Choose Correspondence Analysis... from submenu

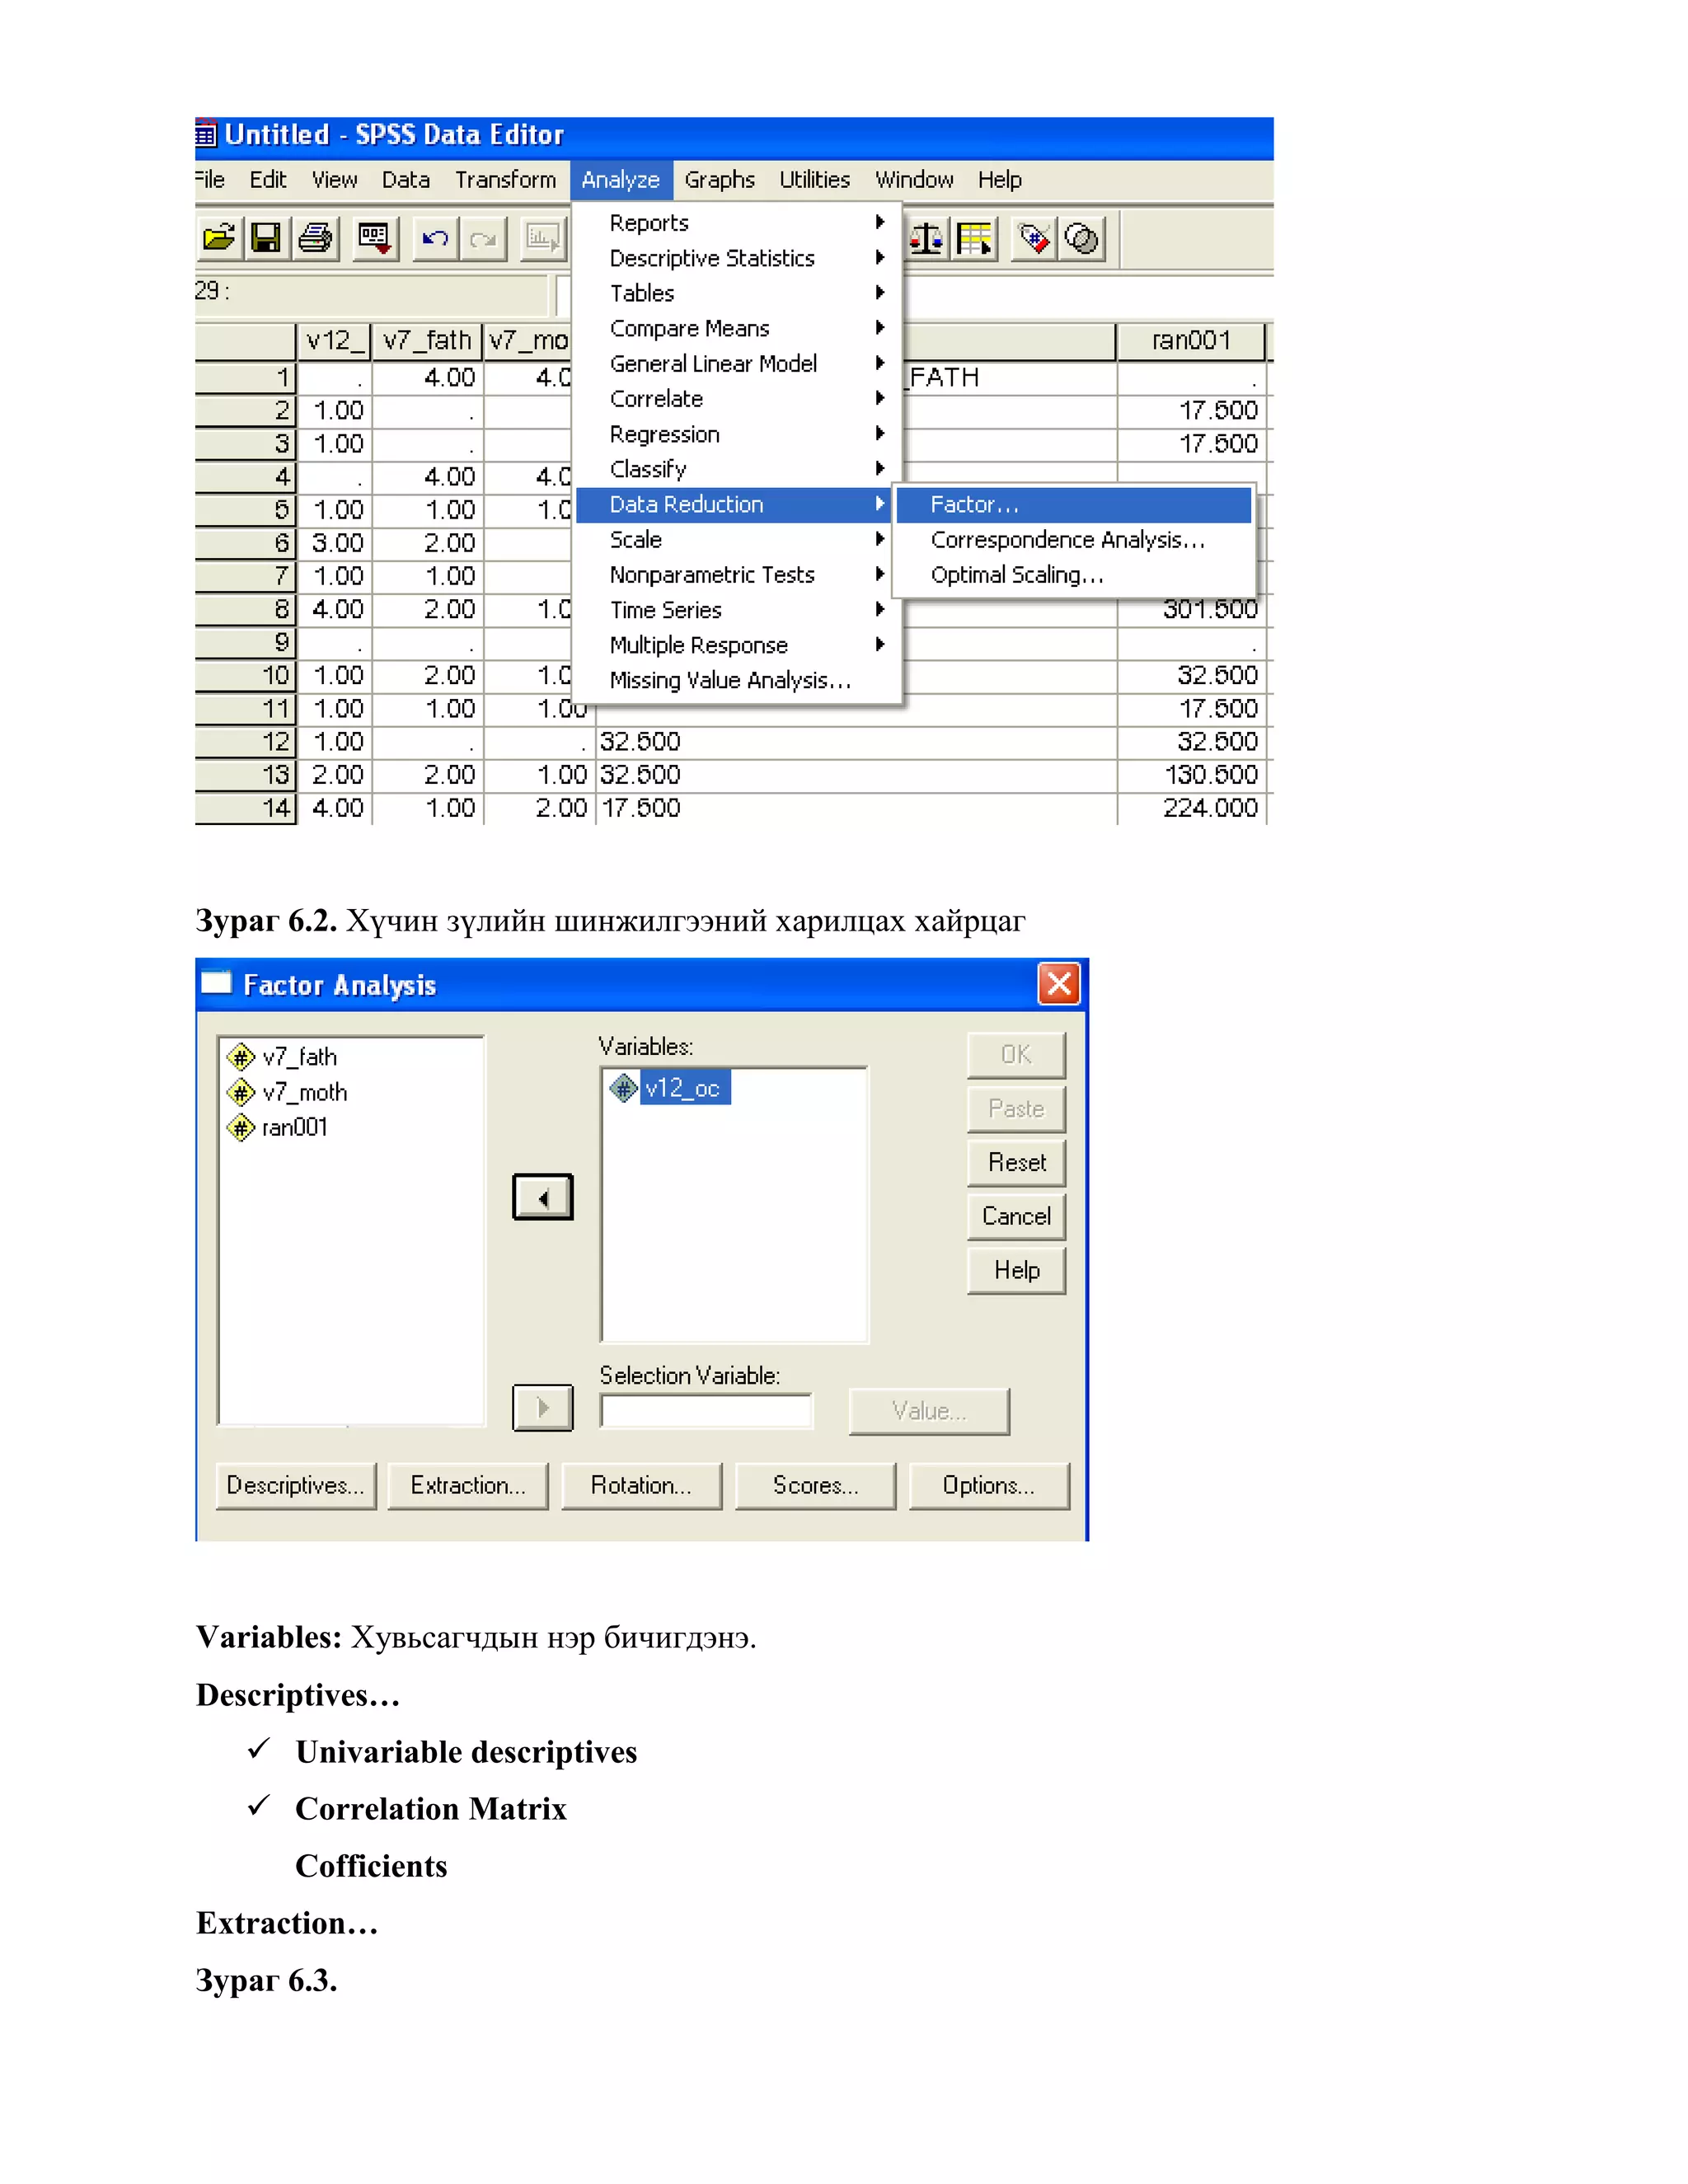click(x=1067, y=540)
